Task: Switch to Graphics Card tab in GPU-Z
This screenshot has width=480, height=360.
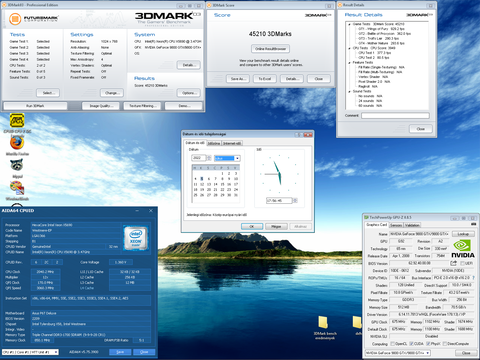Action: pos(377,225)
